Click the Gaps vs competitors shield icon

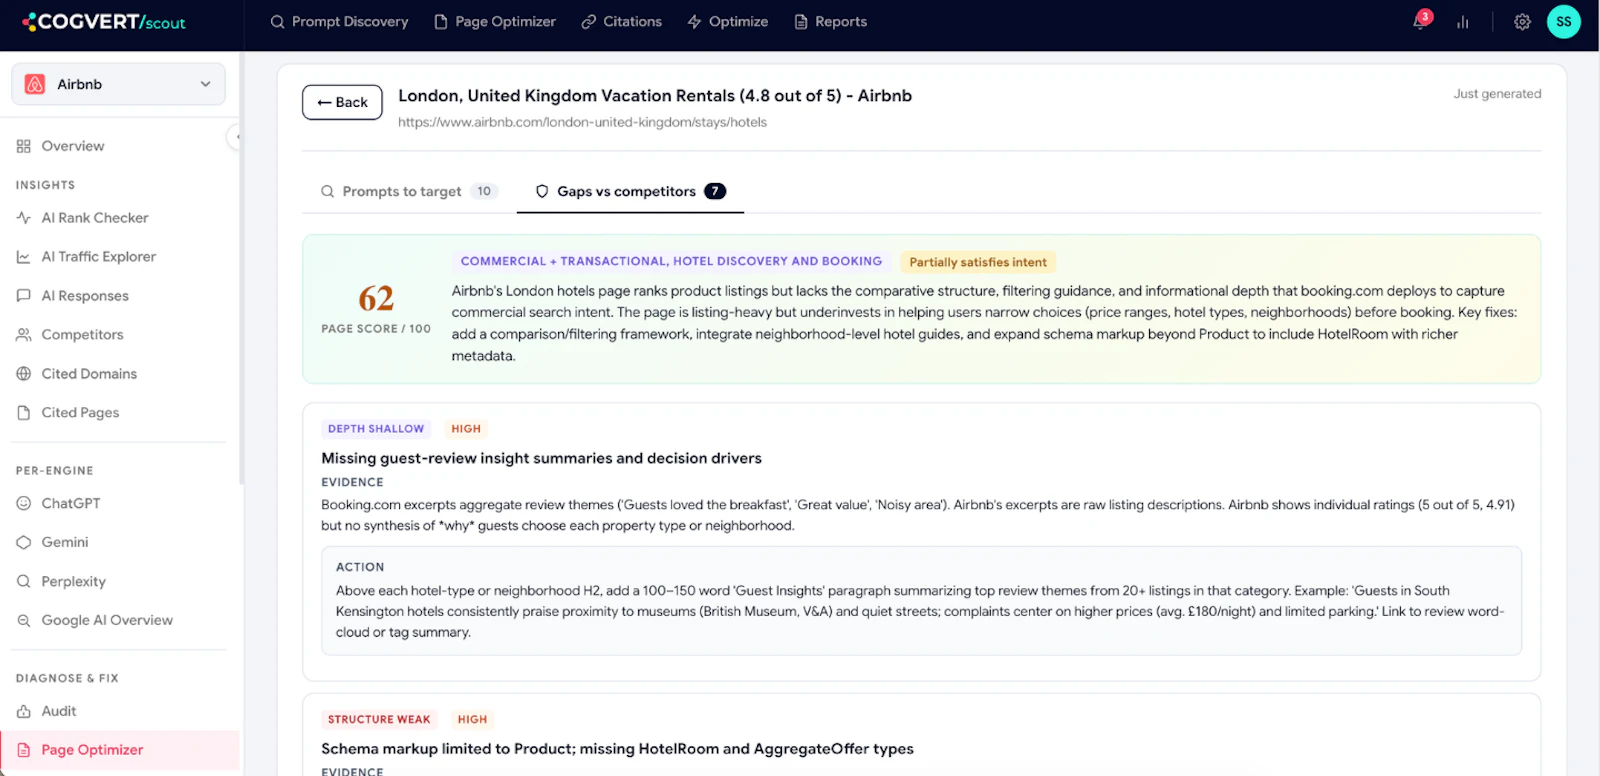coord(542,191)
